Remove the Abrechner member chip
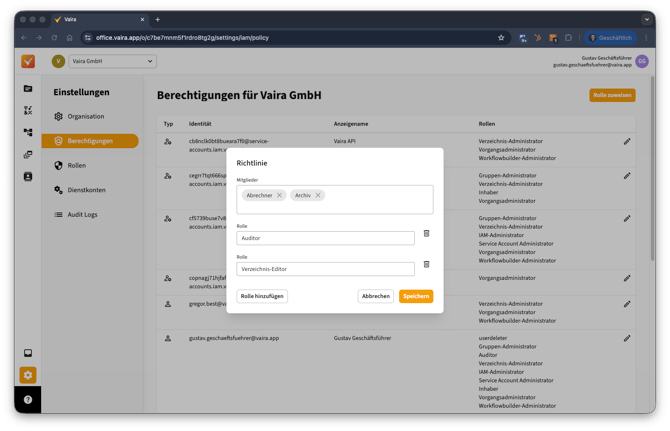Image resolution: width=670 pixels, height=431 pixels. pyautogui.click(x=279, y=195)
